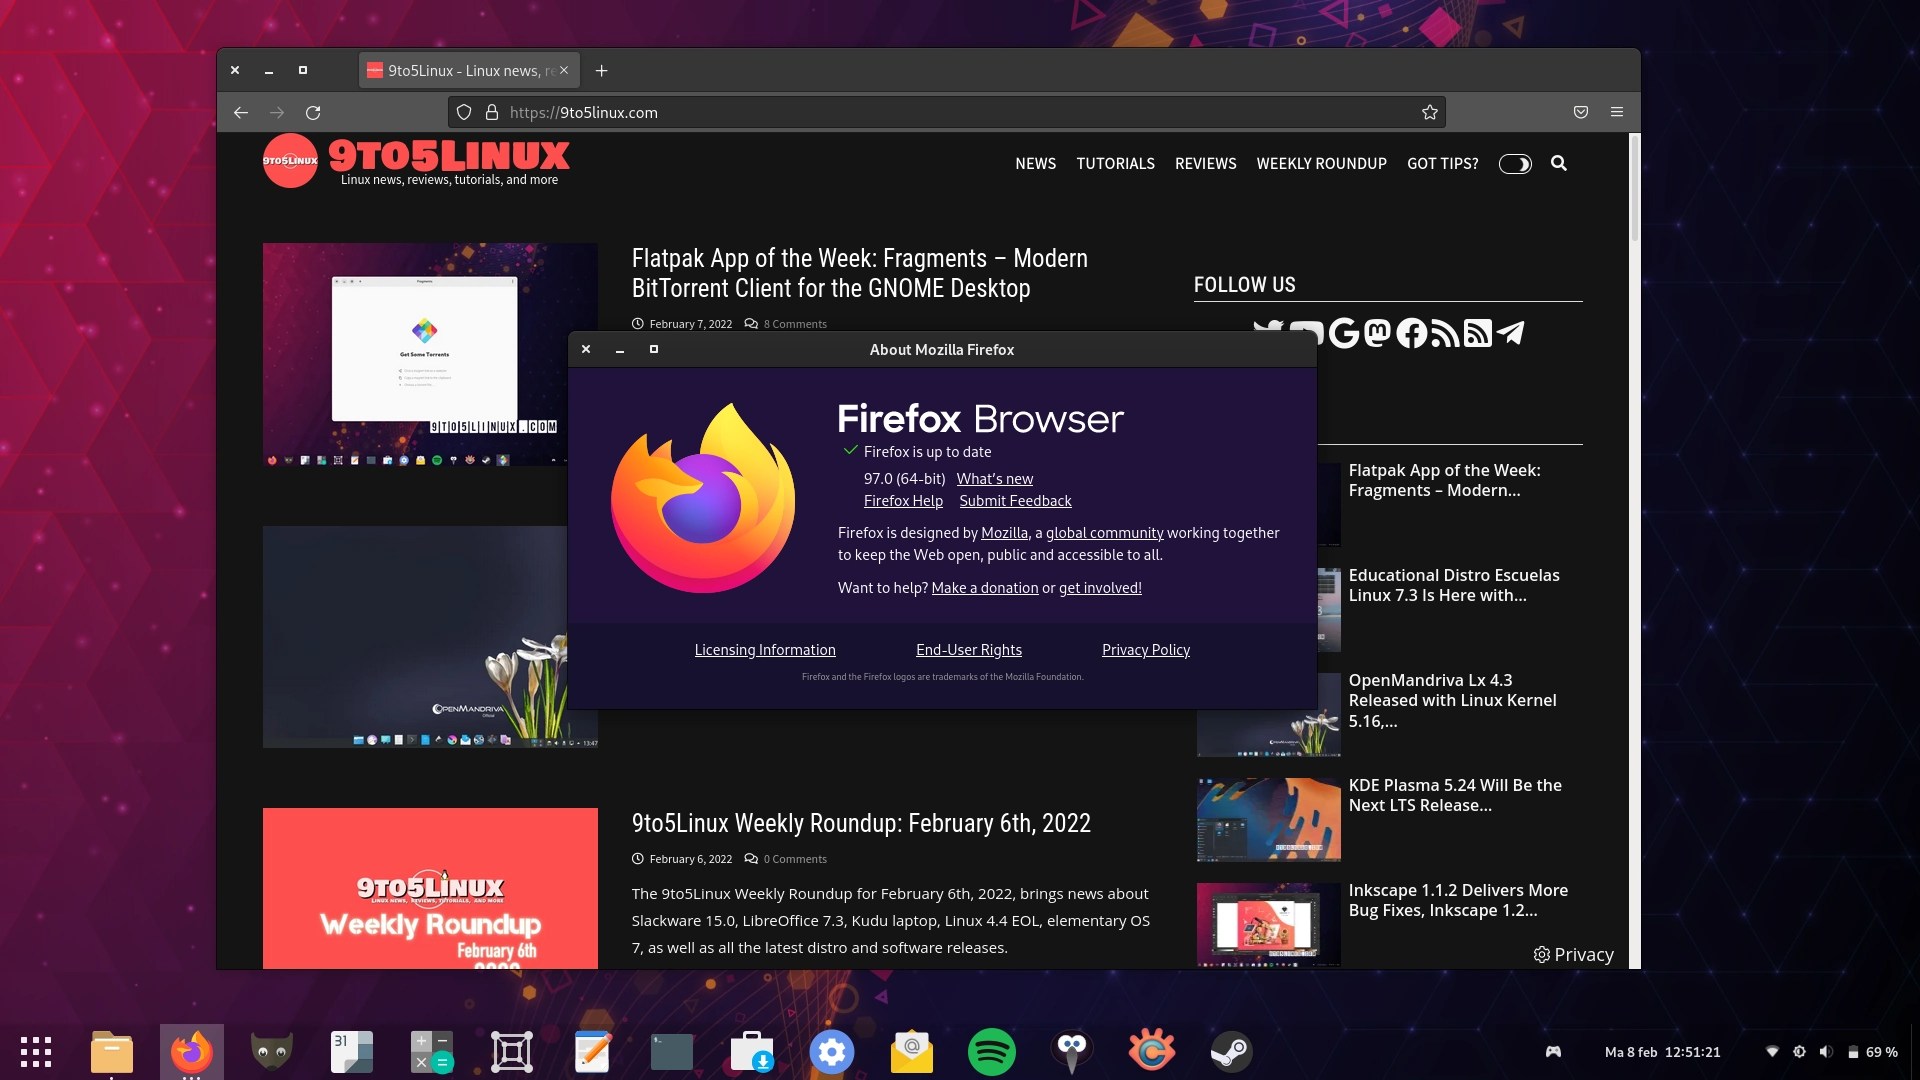Click the search icon on 9to5Linux
Viewport: 1920px width, 1080px height.
pyautogui.click(x=1559, y=162)
